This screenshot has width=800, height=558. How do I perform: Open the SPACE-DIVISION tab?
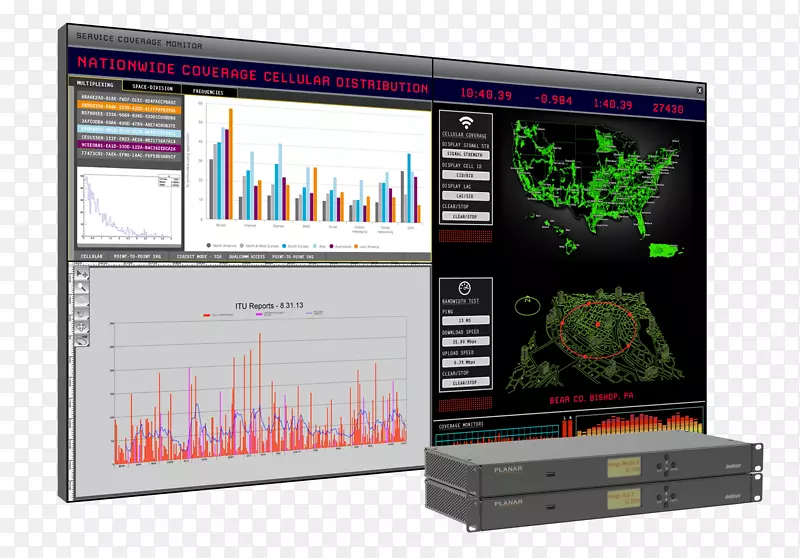point(153,87)
